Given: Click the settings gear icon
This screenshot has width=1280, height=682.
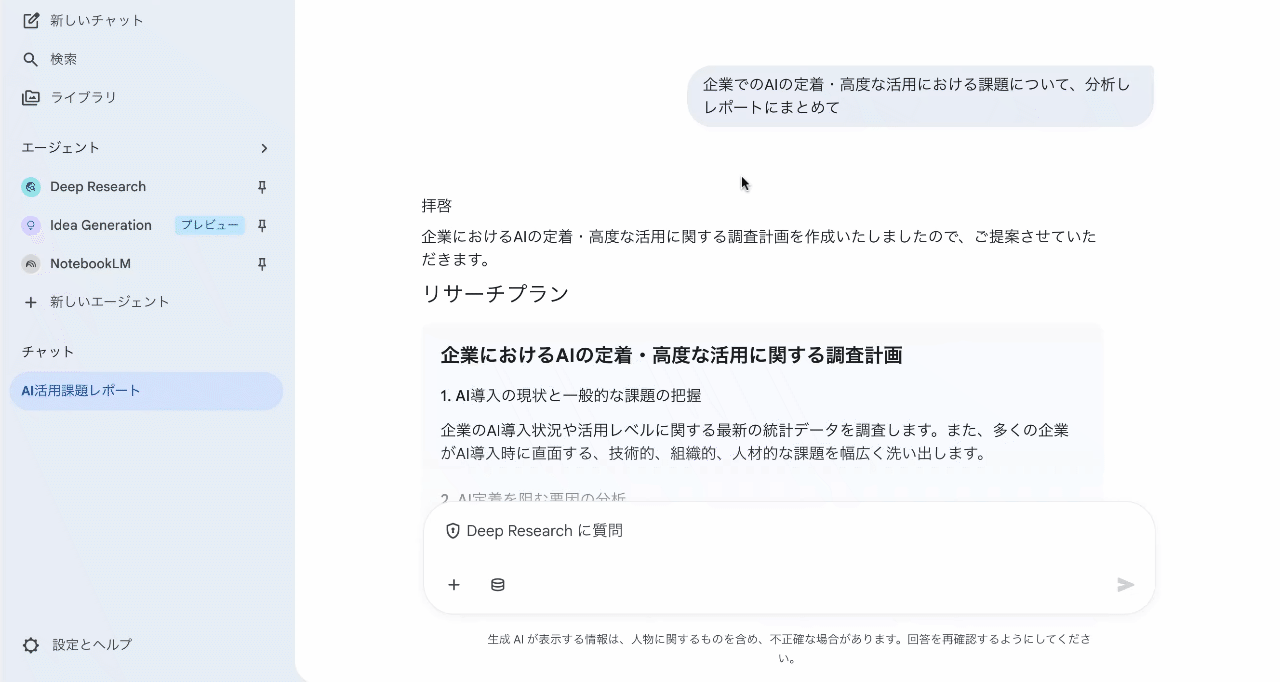Looking at the screenshot, I should (31, 645).
